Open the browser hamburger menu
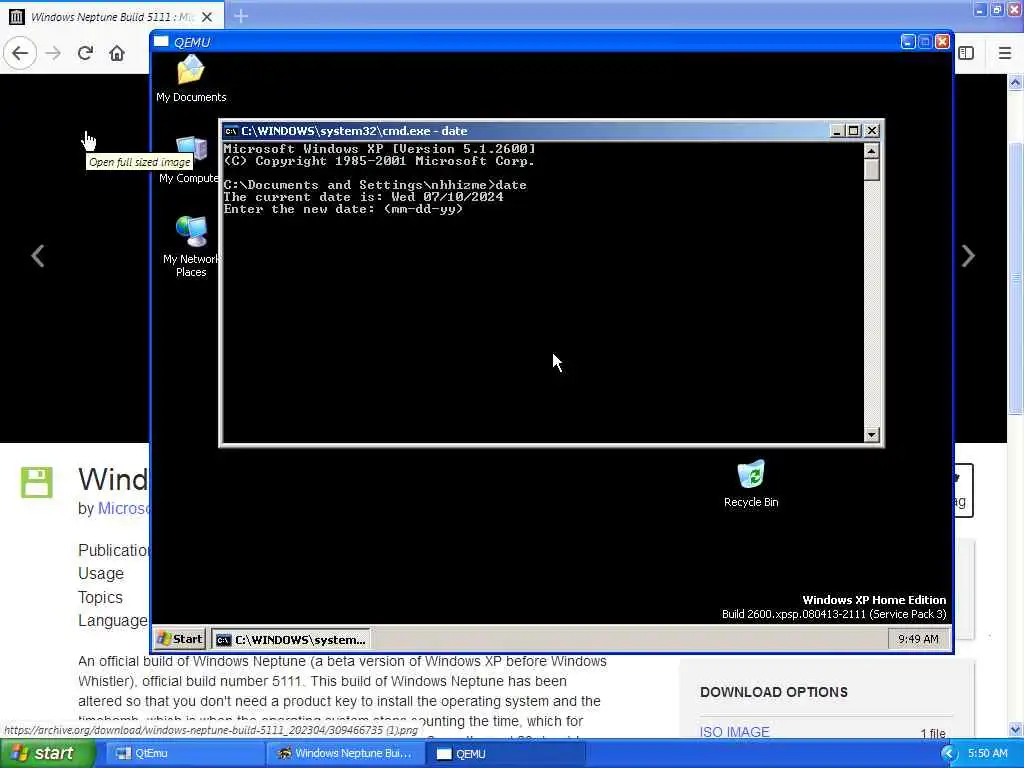The height and width of the screenshot is (768, 1024). coord(1004,53)
